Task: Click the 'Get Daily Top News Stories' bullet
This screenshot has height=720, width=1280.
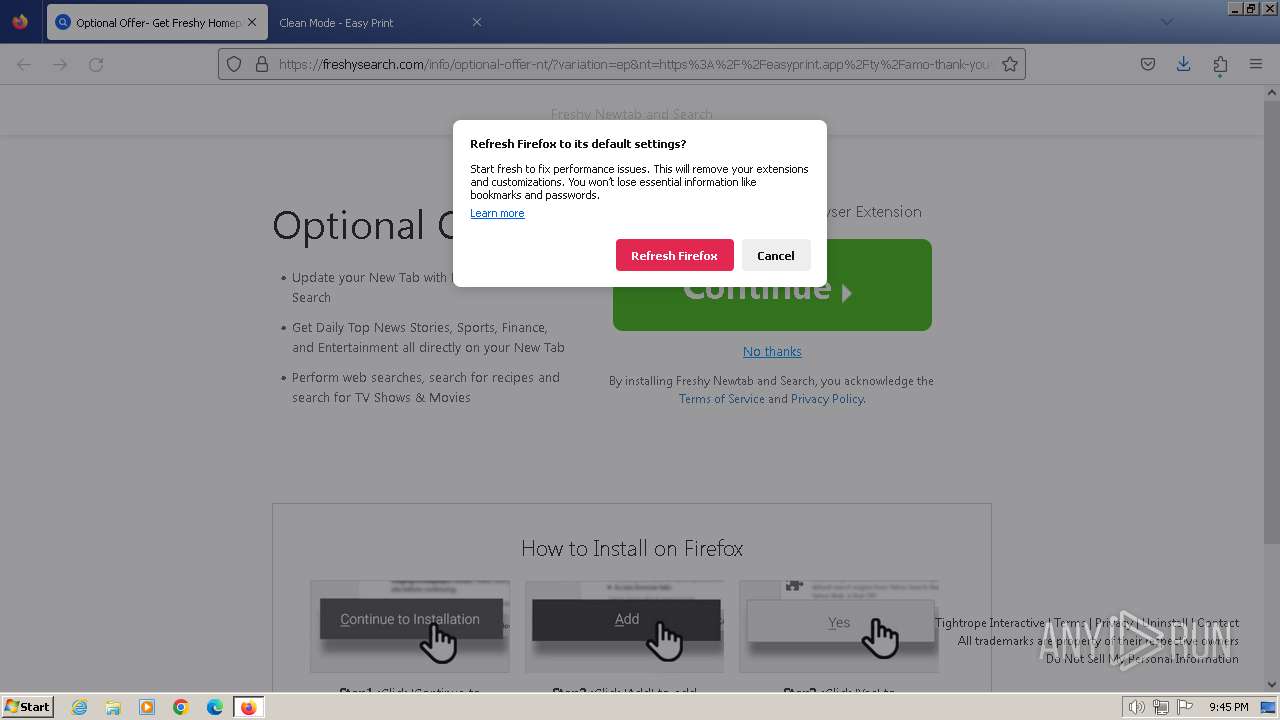Action: pos(428,337)
